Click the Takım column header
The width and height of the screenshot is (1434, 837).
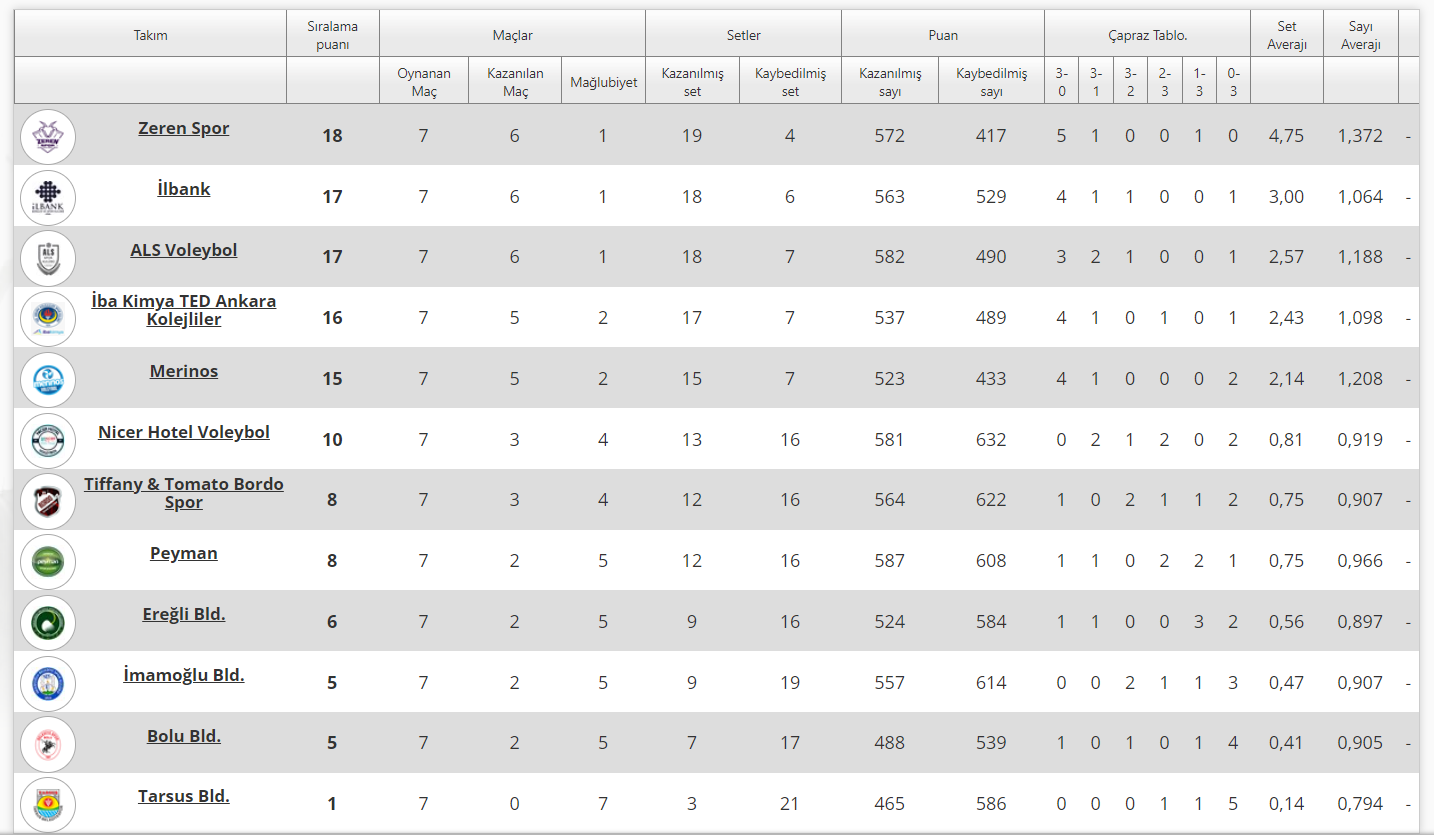[x=151, y=35]
